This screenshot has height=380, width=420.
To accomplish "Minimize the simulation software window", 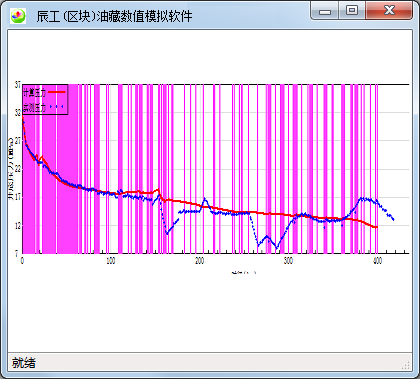I will click(325, 10).
